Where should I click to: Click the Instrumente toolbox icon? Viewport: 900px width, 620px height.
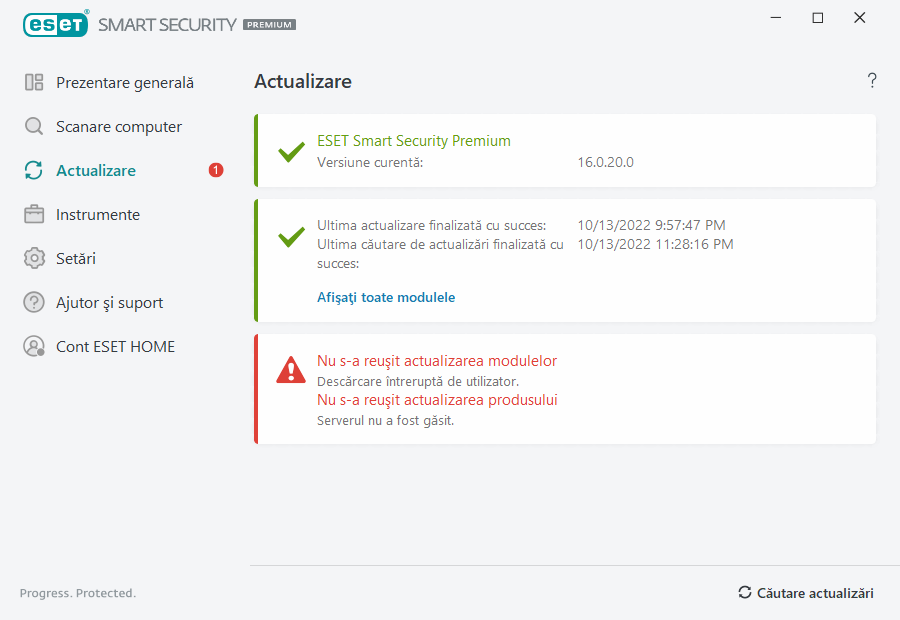click(34, 215)
